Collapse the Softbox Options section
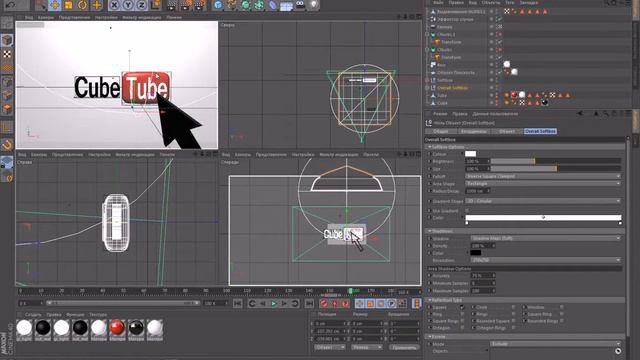The width and height of the screenshot is (640, 360). click(x=429, y=147)
